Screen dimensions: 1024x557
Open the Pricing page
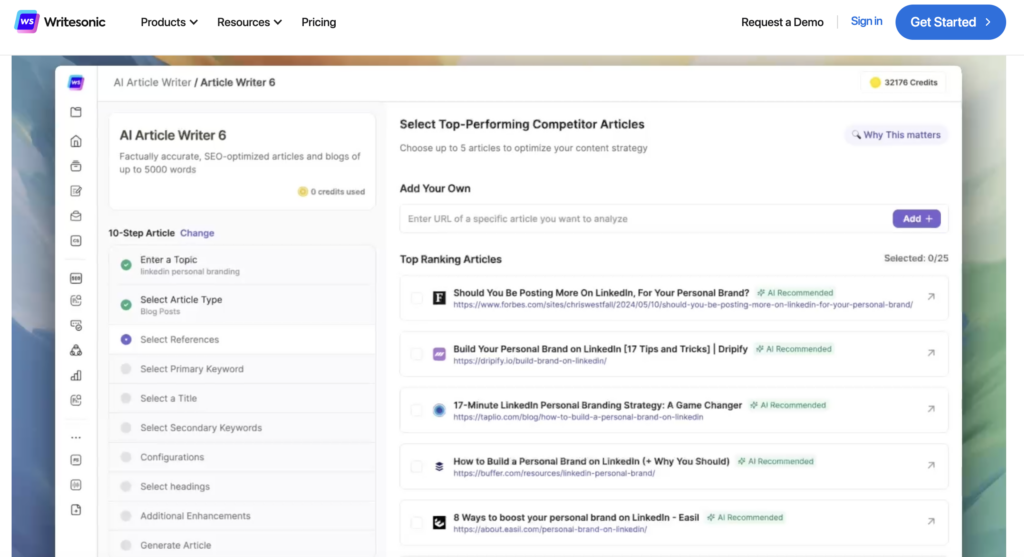319,22
